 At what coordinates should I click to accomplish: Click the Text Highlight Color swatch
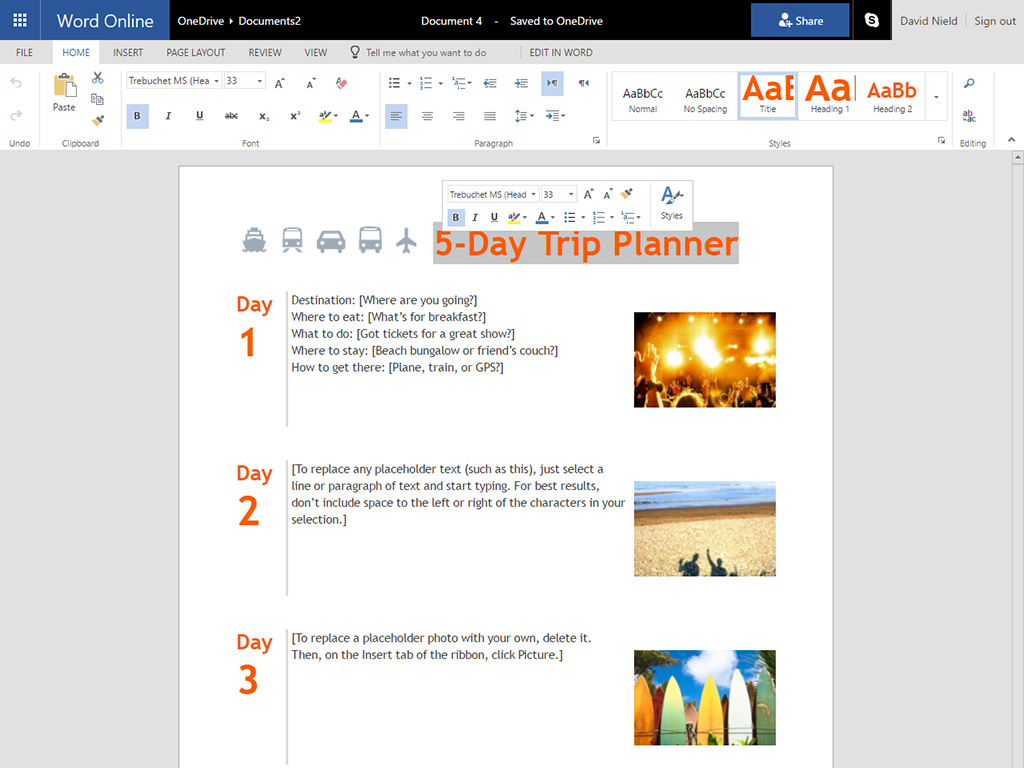[x=325, y=116]
